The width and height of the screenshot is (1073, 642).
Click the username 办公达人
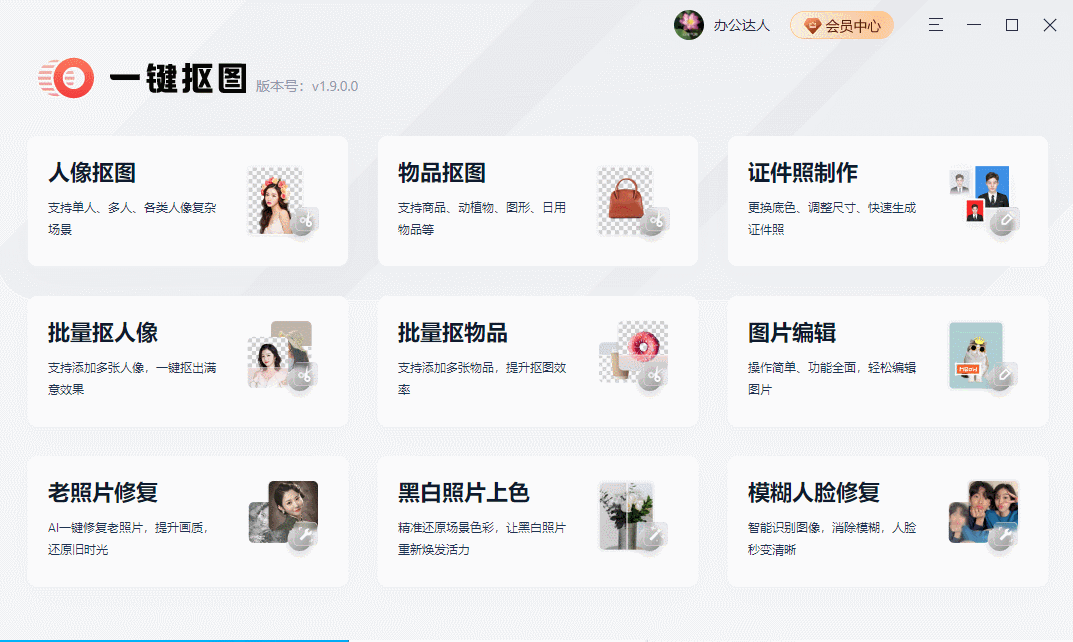[x=742, y=25]
